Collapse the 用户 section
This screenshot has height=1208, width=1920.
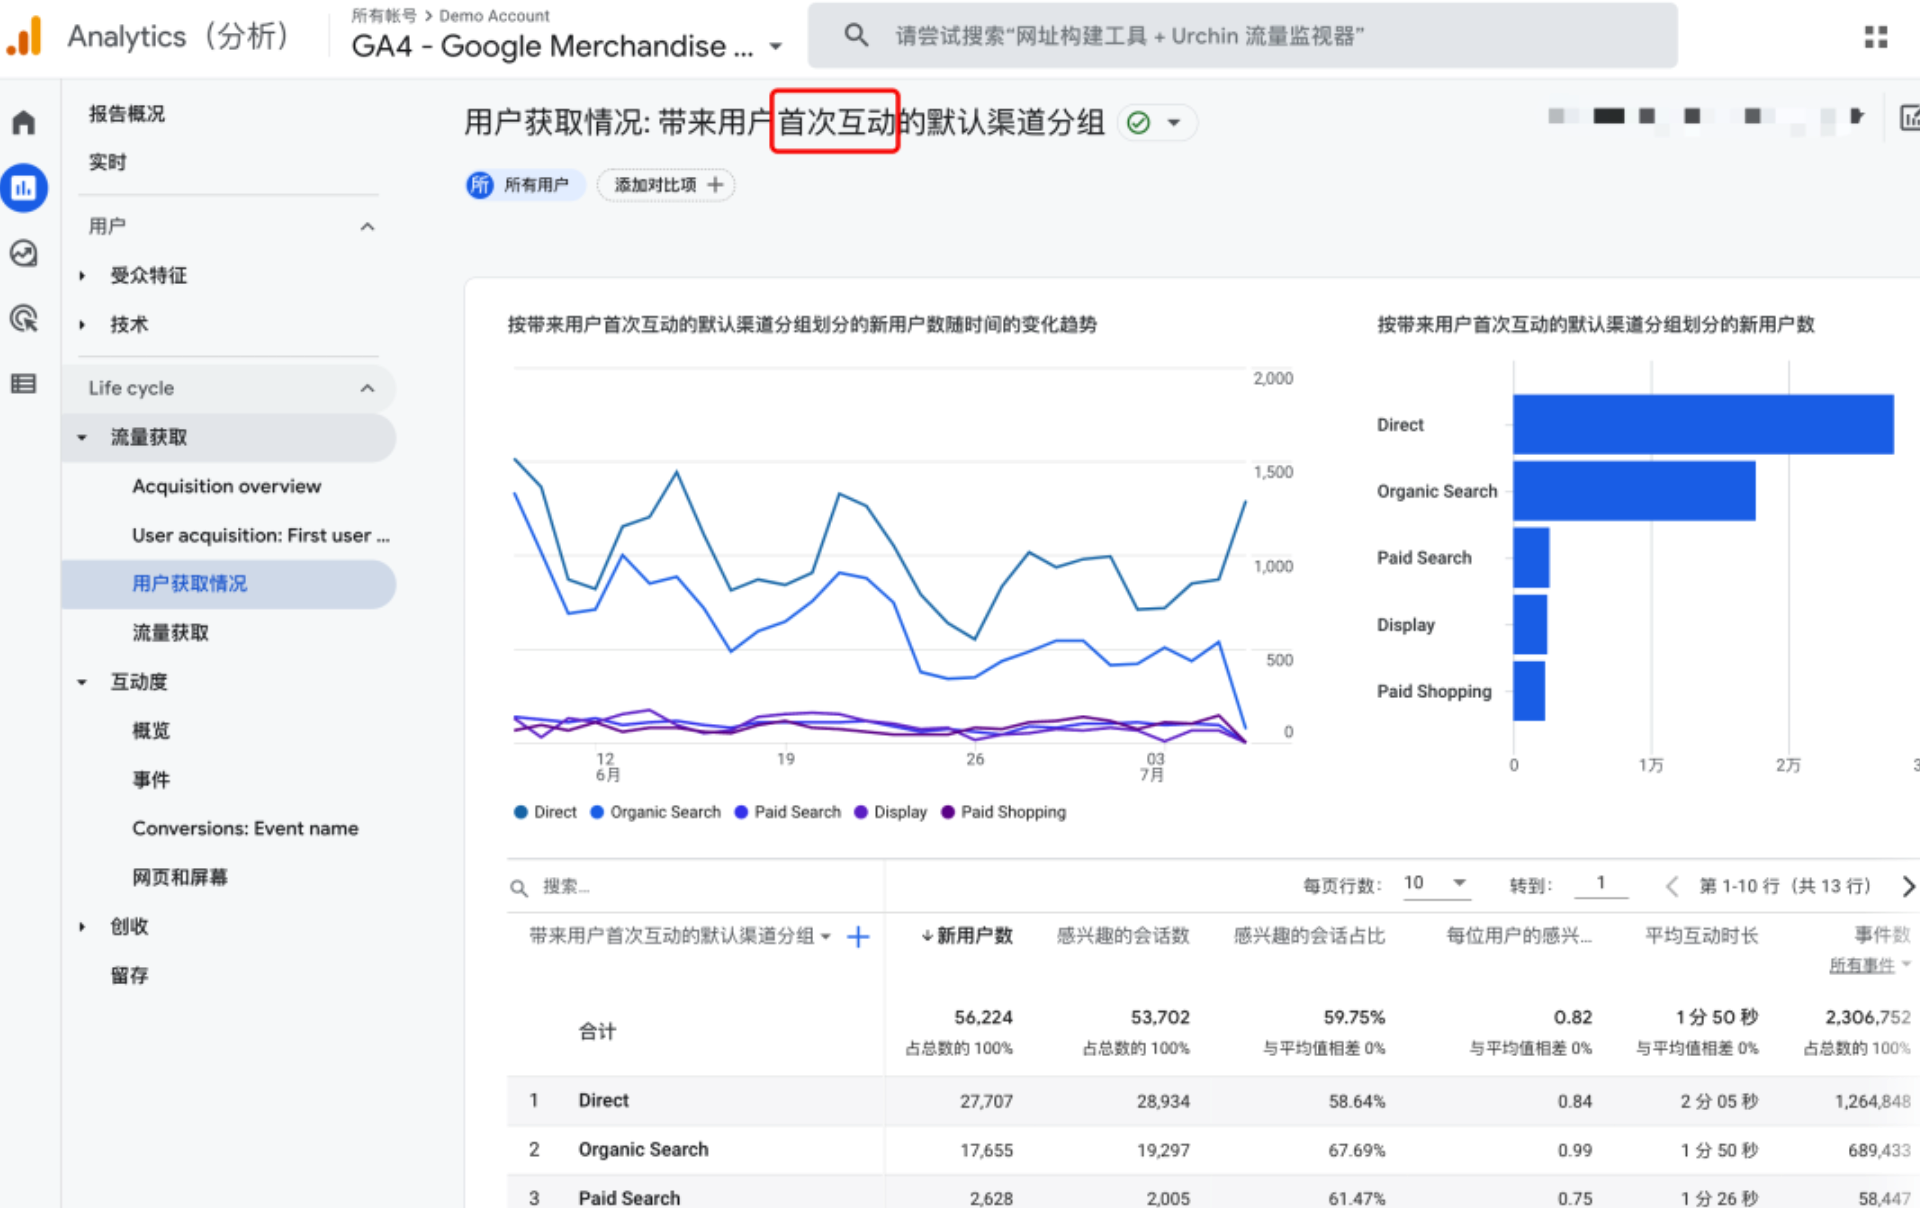point(368,227)
